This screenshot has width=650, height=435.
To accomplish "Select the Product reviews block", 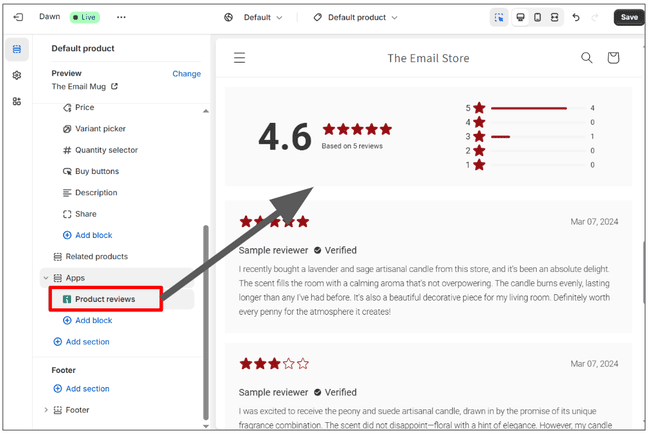I will (x=105, y=299).
